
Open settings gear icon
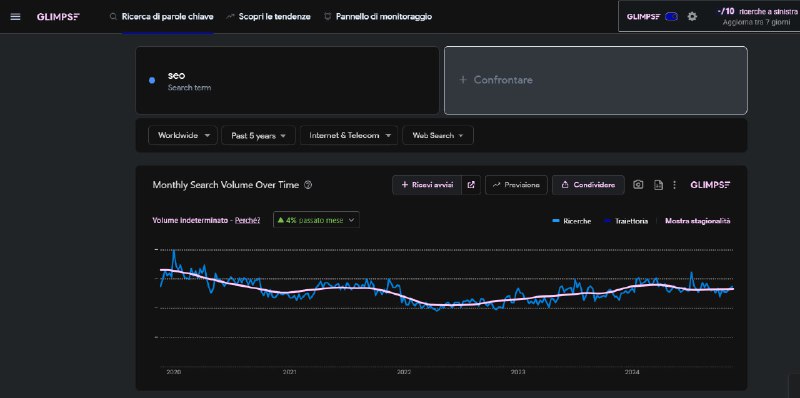click(x=692, y=16)
